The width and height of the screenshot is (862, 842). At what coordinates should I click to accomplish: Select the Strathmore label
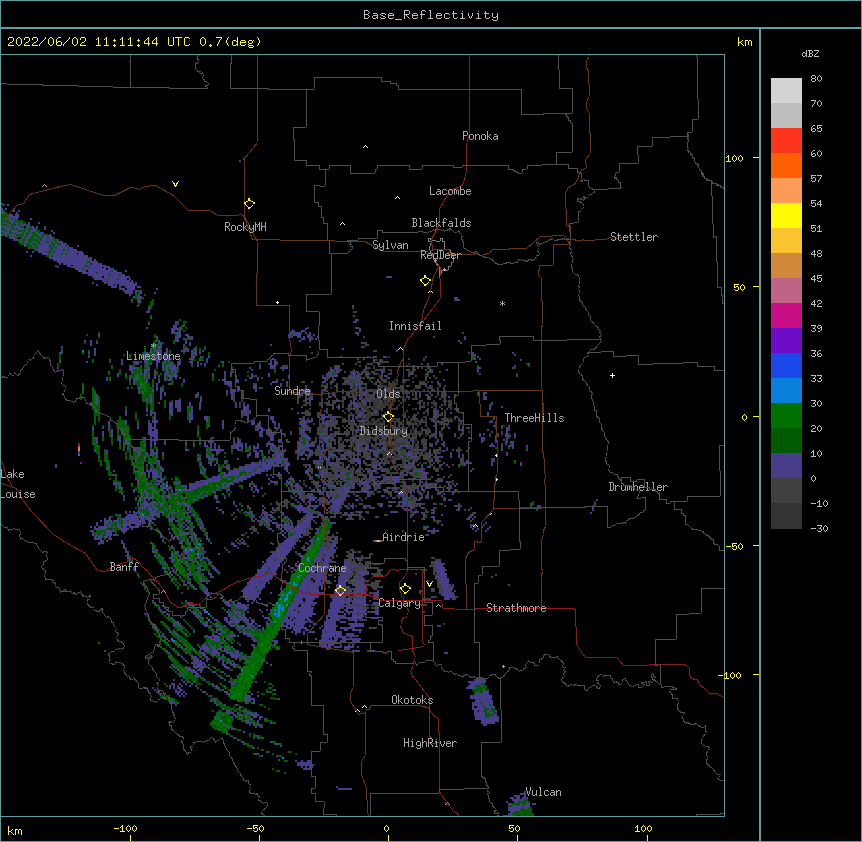(516, 608)
